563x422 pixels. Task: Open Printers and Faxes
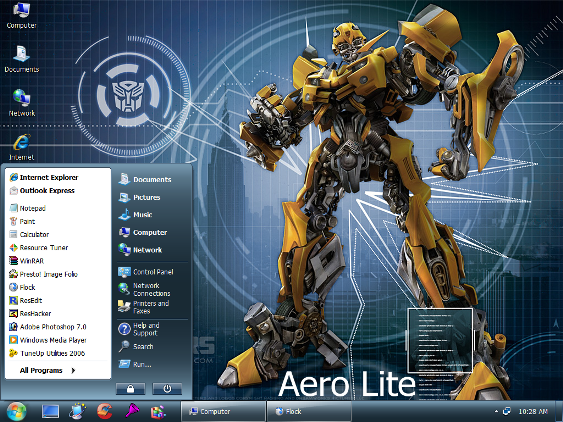point(144,307)
